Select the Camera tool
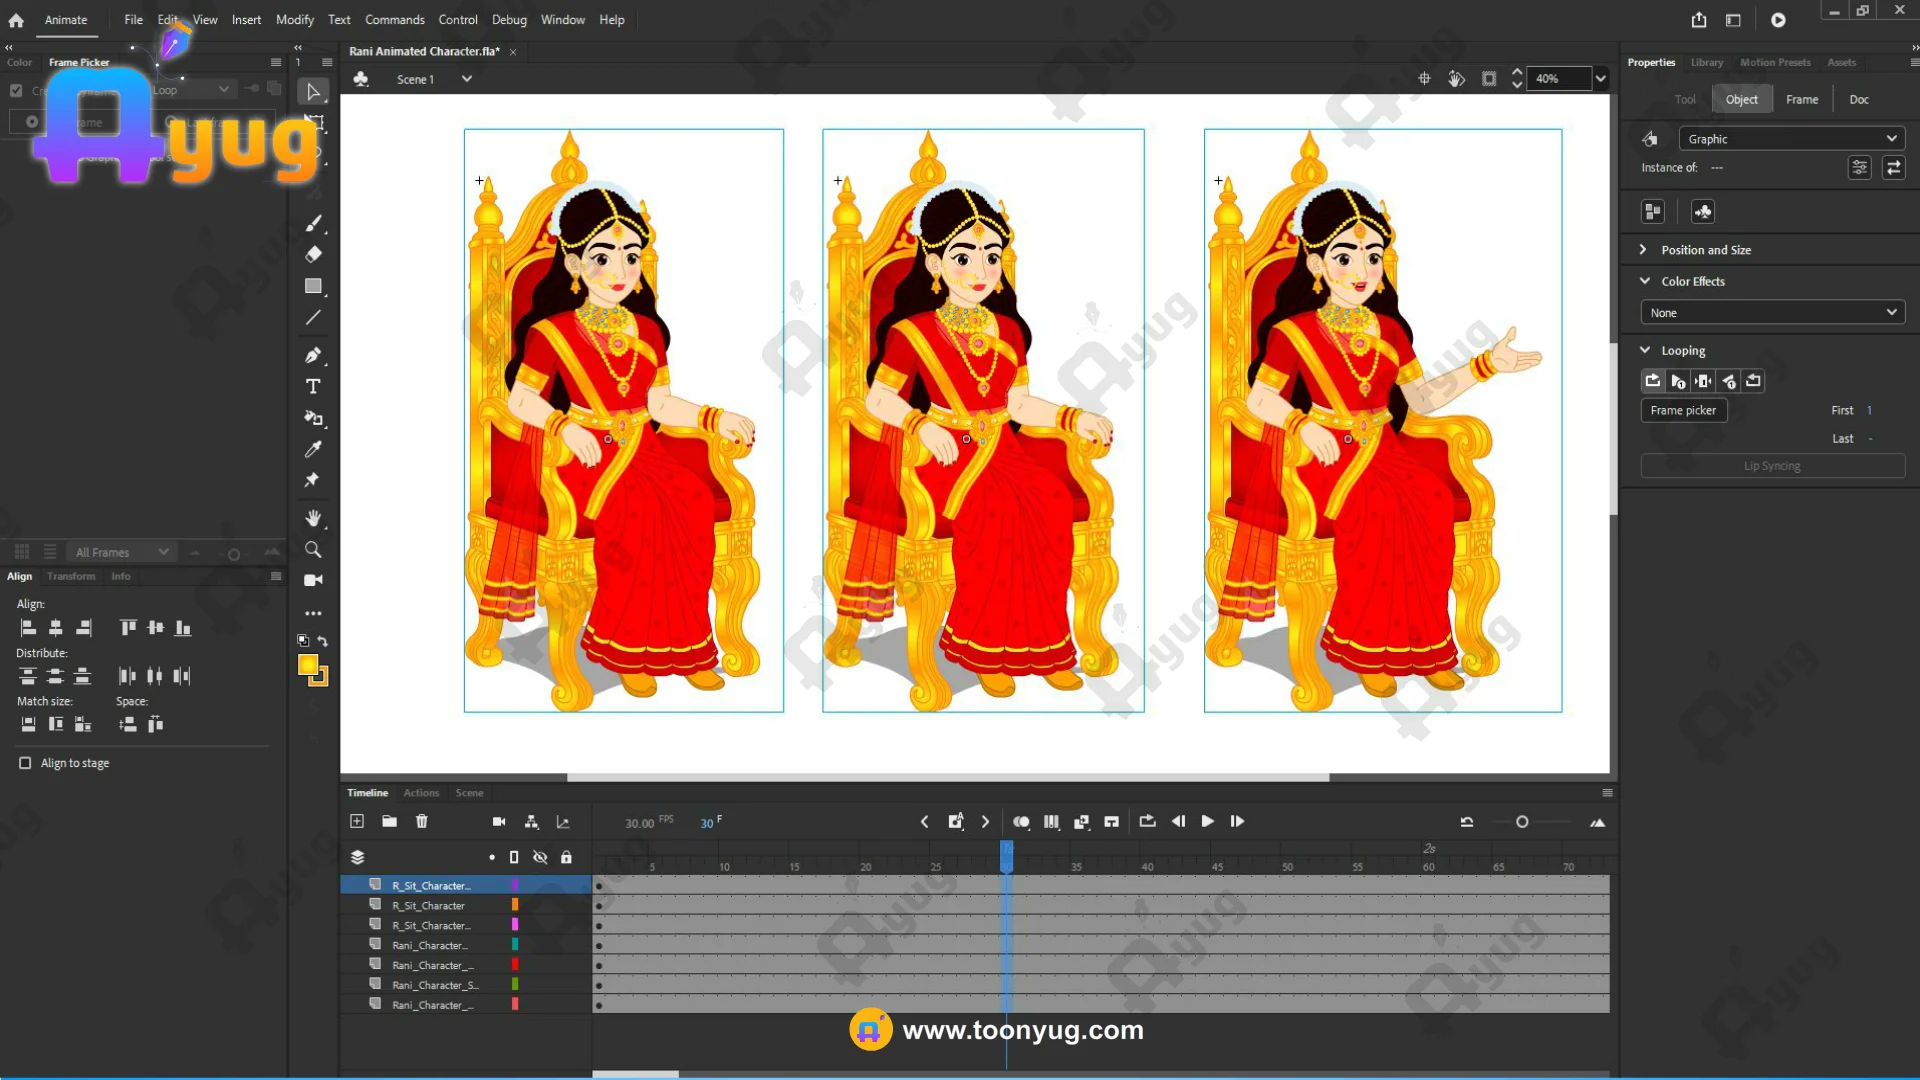Image resolution: width=1920 pixels, height=1080 pixels. [313, 580]
